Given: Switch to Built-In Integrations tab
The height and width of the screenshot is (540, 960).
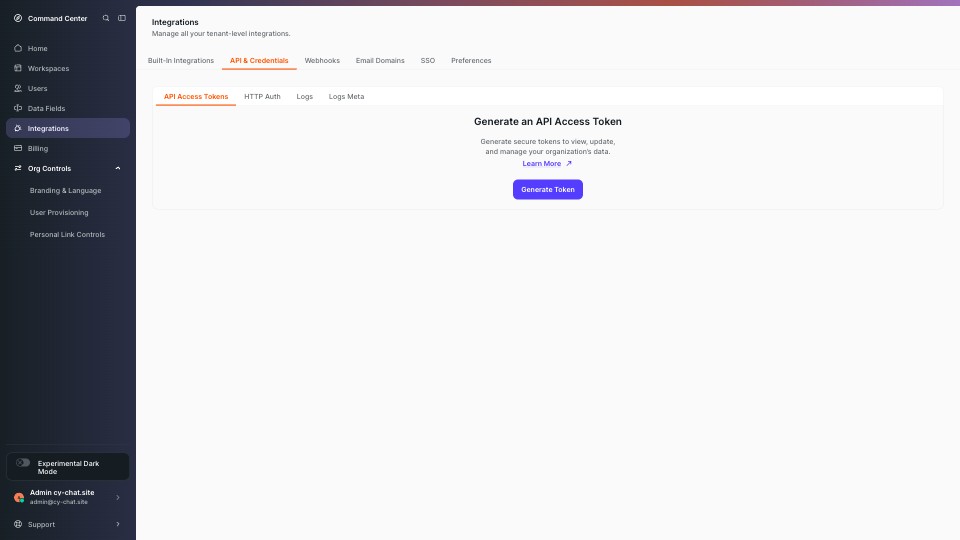Looking at the screenshot, I should coord(181,61).
